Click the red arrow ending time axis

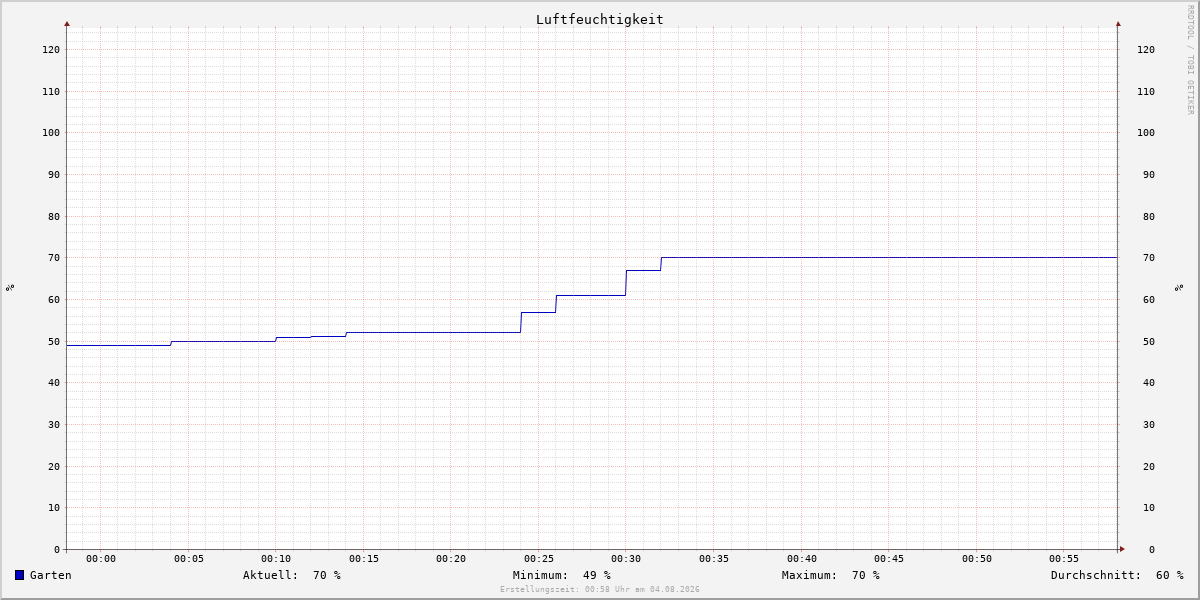pos(1122,549)
